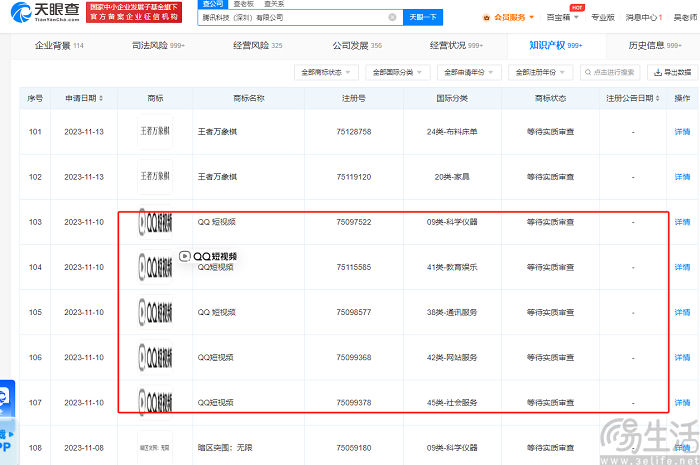Export data with the 导出数据 button

pyautogui.click(x=672, y=72)
